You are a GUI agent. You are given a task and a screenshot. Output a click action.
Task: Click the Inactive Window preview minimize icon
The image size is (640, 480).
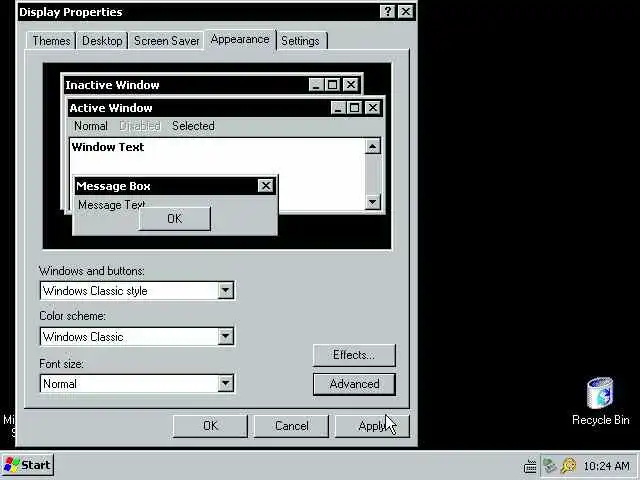pos(316,85)
